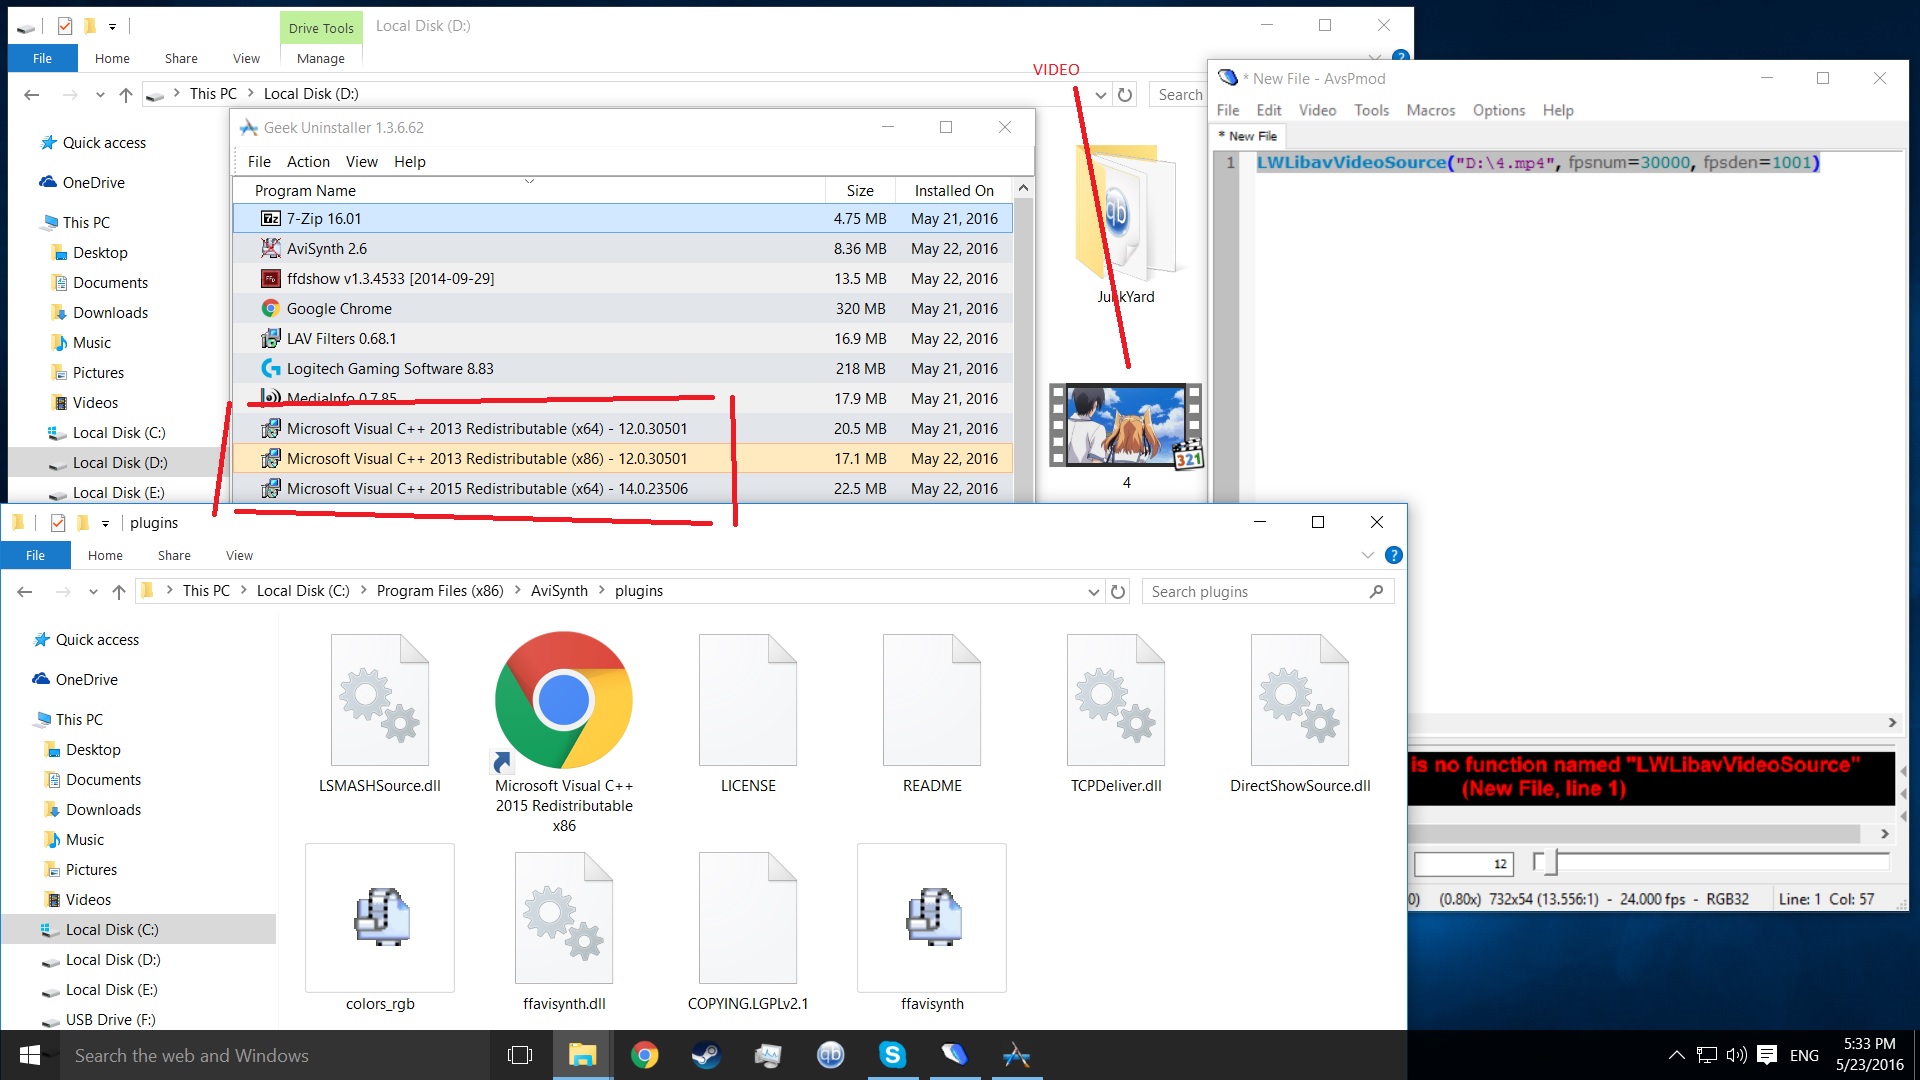1920x1080 pixels.
Task: Select LSMASHSource.dll file icon
Action: coord(380,700)
